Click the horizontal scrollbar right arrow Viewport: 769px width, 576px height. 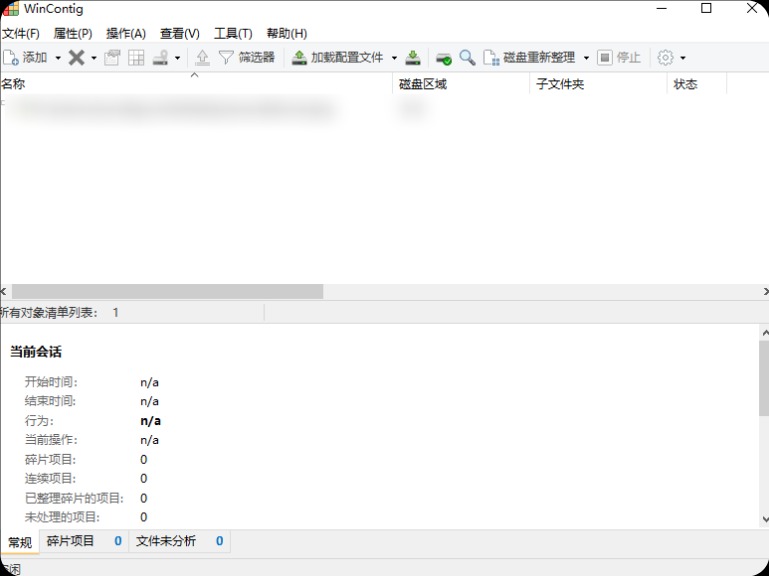pyautogui.click(x=765, y=291)
